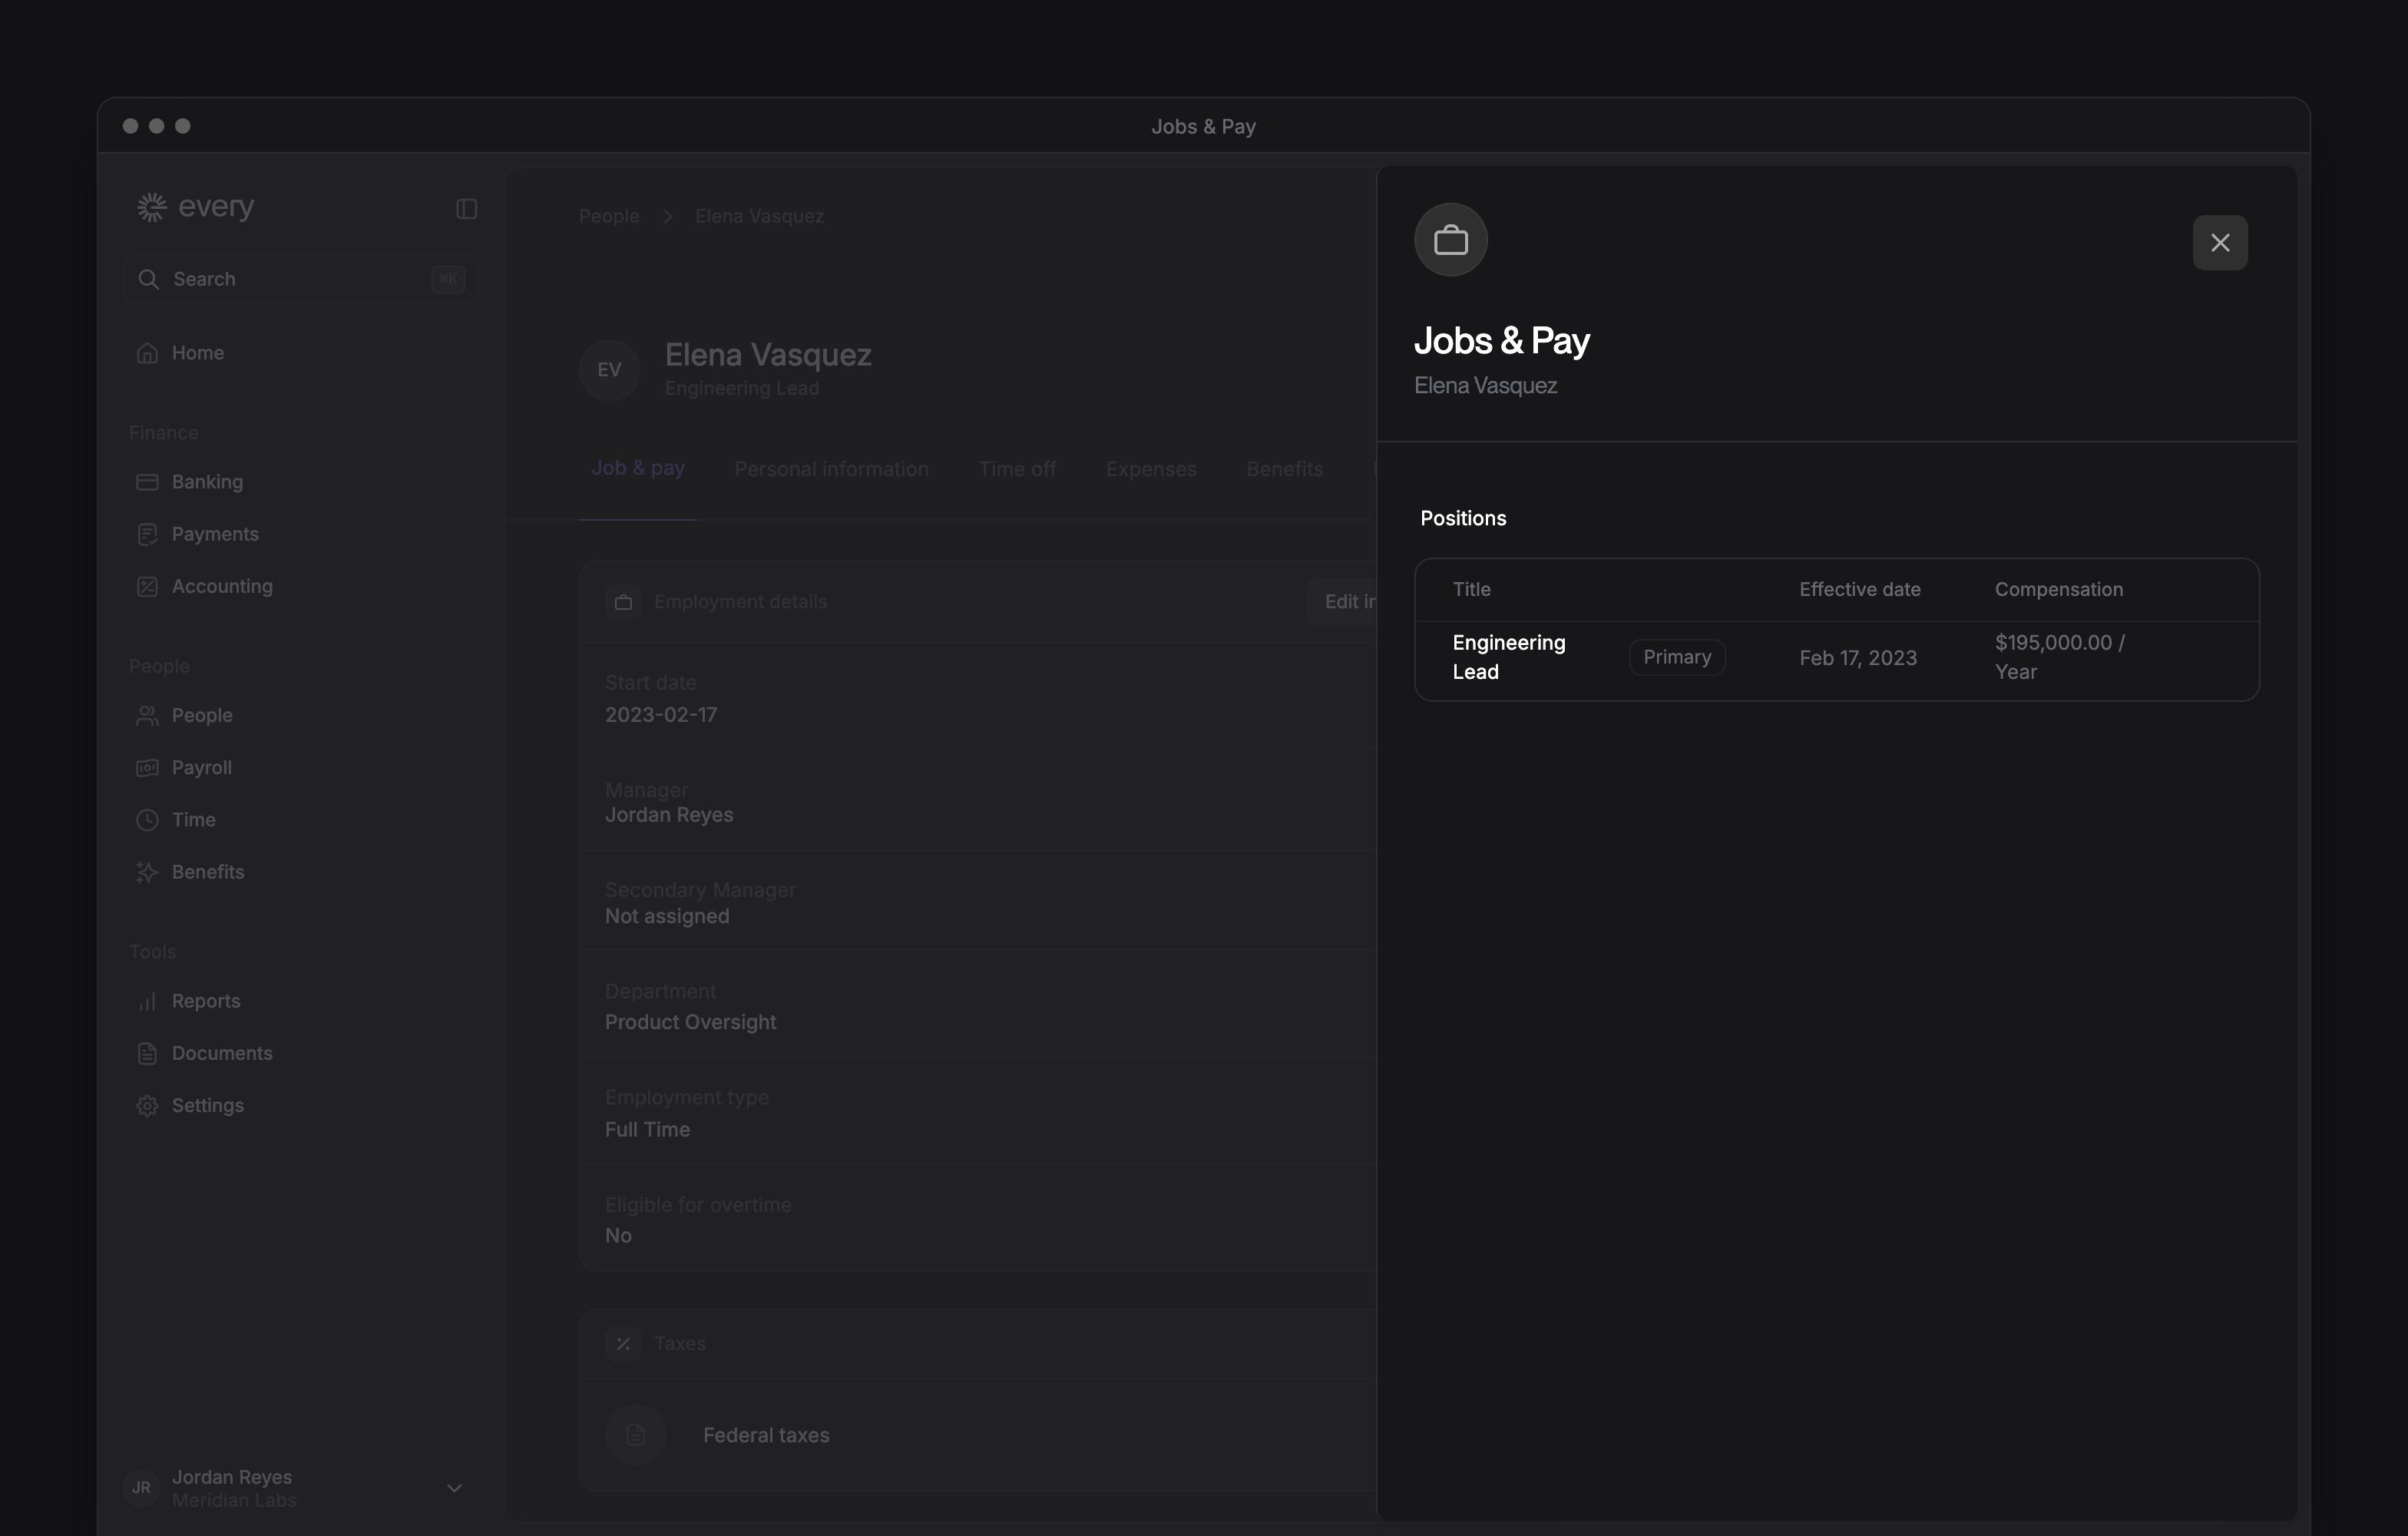Click the EV avatar circle
The height and width of the screenshot is (1536, 2408).
pyautogui.click(x=609, y=370)
